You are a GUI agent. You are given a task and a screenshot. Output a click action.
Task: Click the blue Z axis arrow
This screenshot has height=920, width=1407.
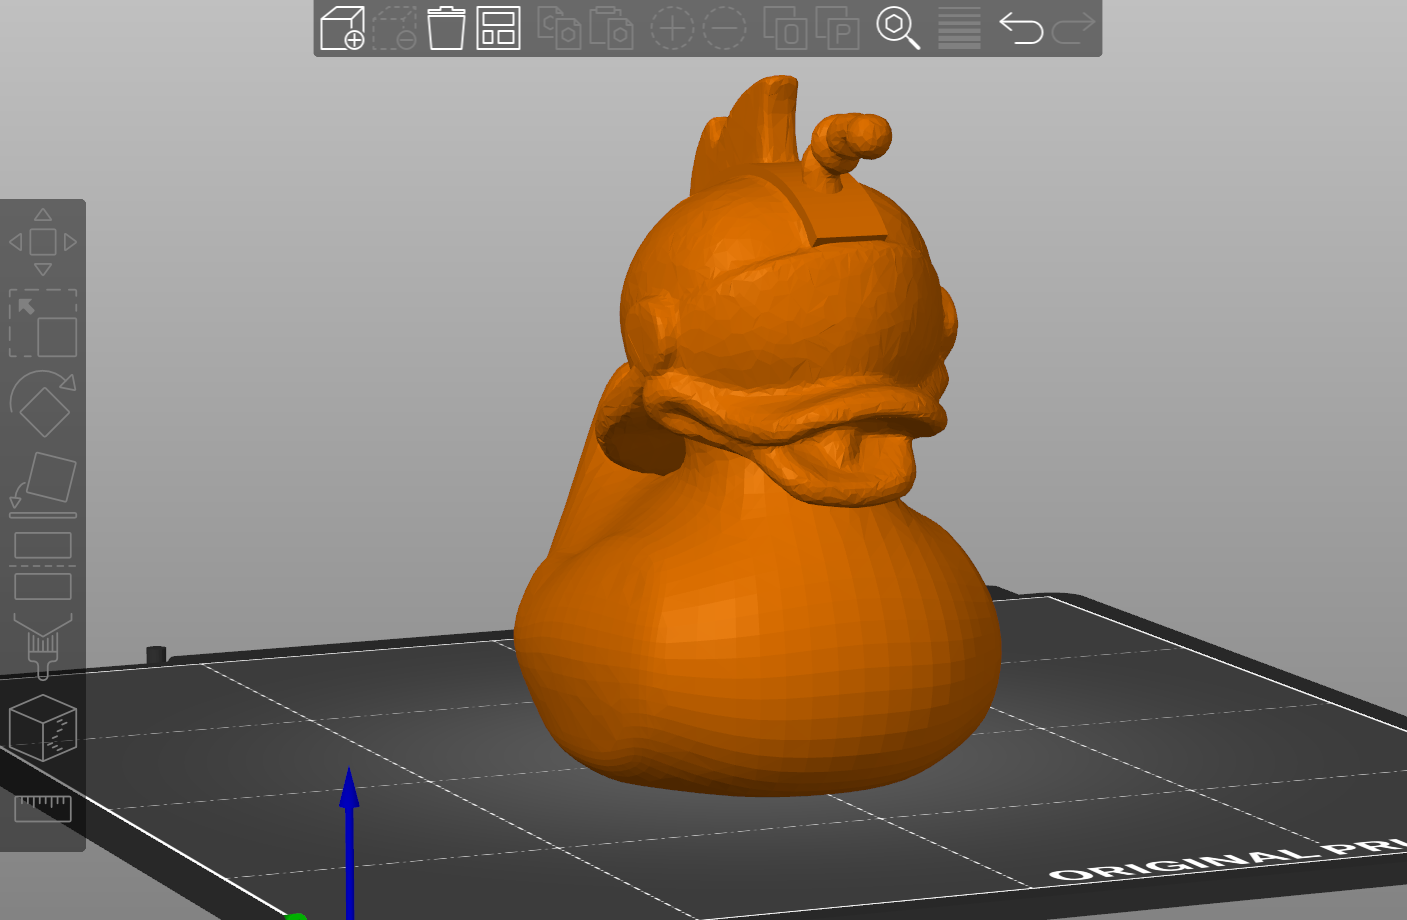pyautogui.click(x=349, y=842)
